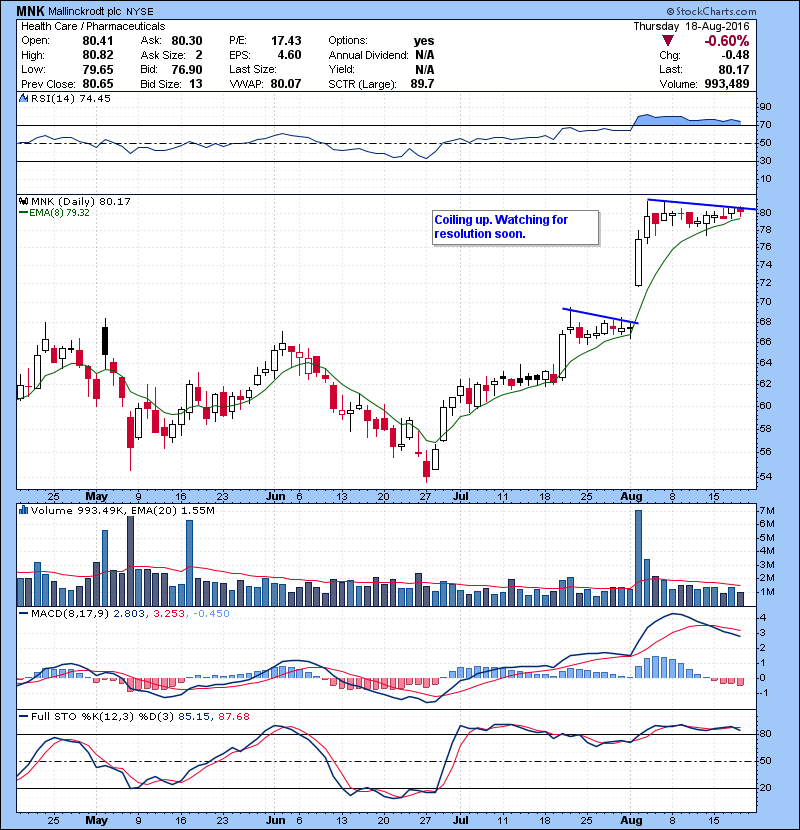800x830 pixels.
Task: Click the 54 label on price axis
Action: coord(766,476)
